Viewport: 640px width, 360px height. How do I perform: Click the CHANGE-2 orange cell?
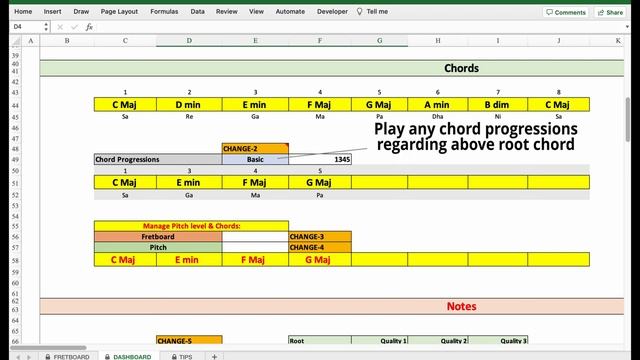click(x=255, y=149)
